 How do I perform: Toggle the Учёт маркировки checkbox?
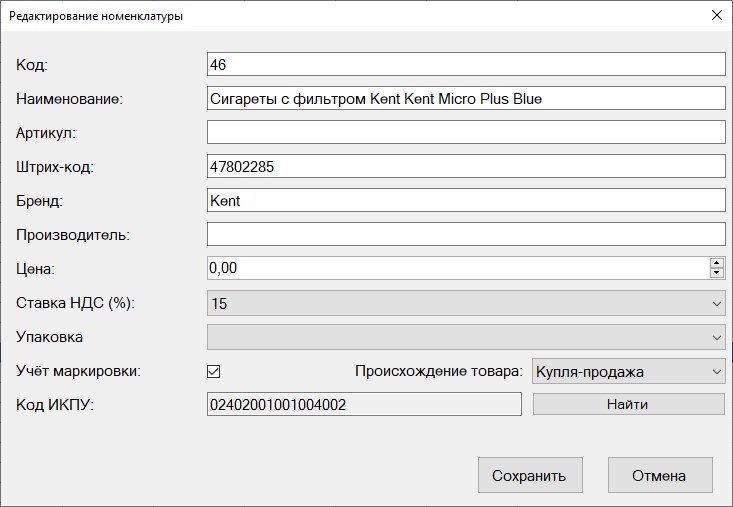[x=213, y=372]
